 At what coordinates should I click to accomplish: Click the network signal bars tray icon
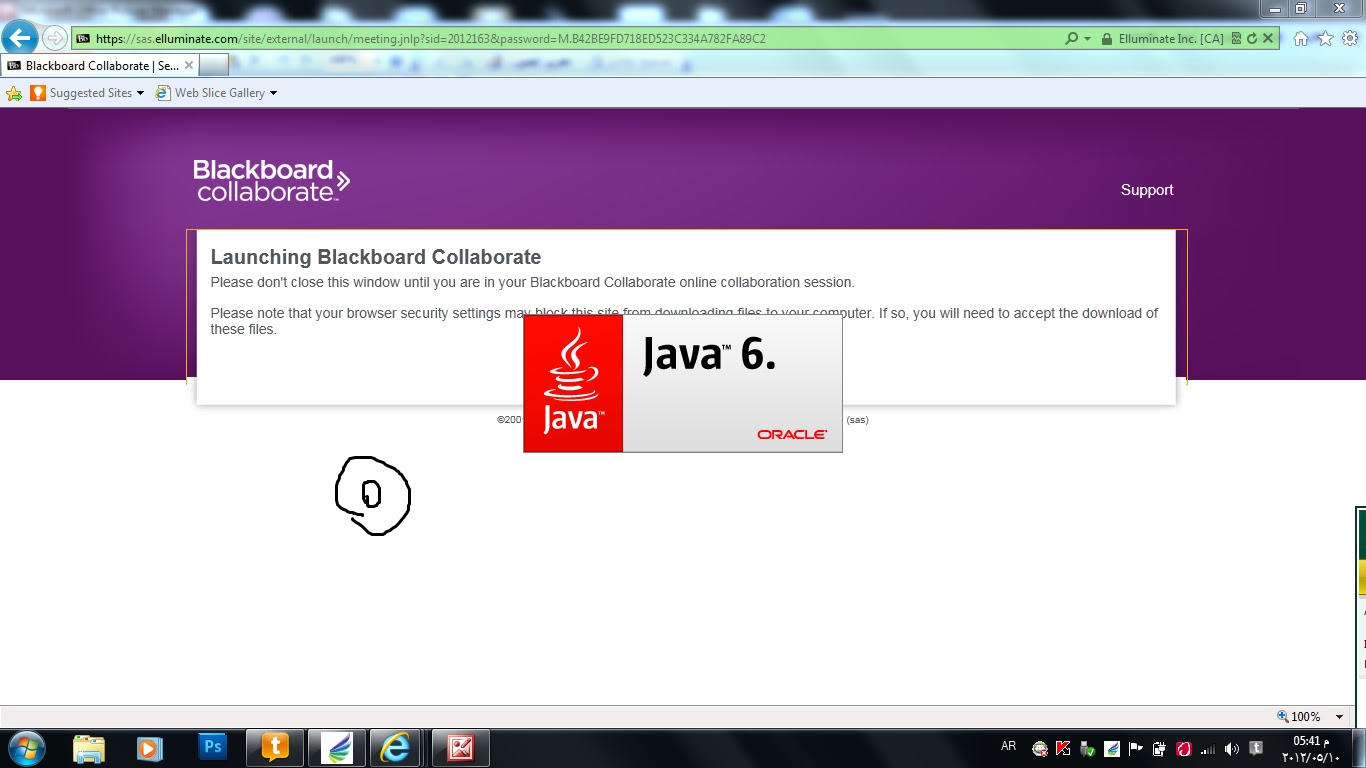pyautogui.click(x=1208, y=748)
